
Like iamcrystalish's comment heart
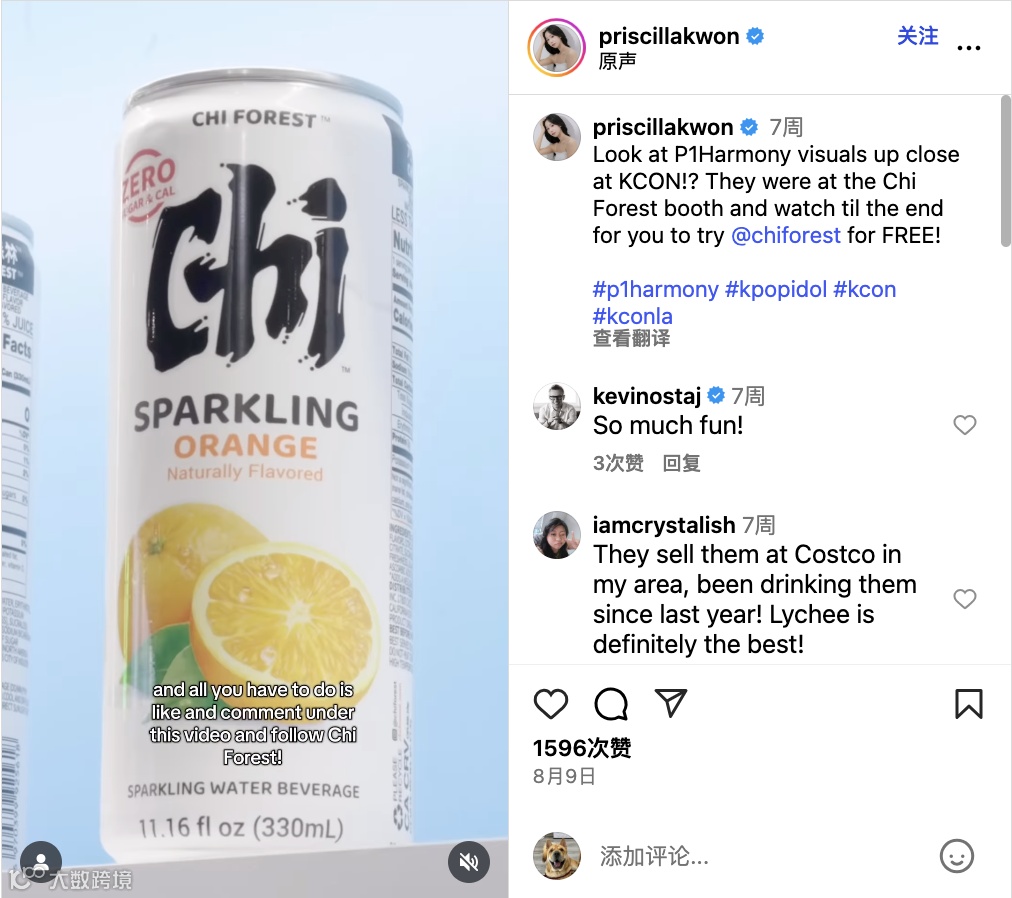click(x=965, y=599)
